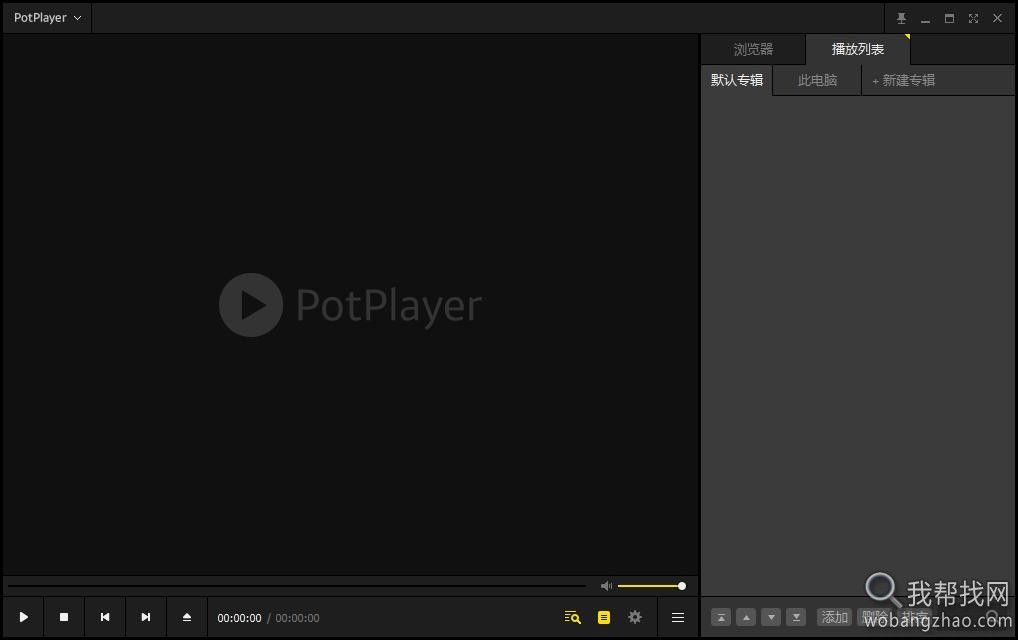Screen dimensions: 1018x640
Task: Open a file with the eject icon
Action: [x=186, y=617]
